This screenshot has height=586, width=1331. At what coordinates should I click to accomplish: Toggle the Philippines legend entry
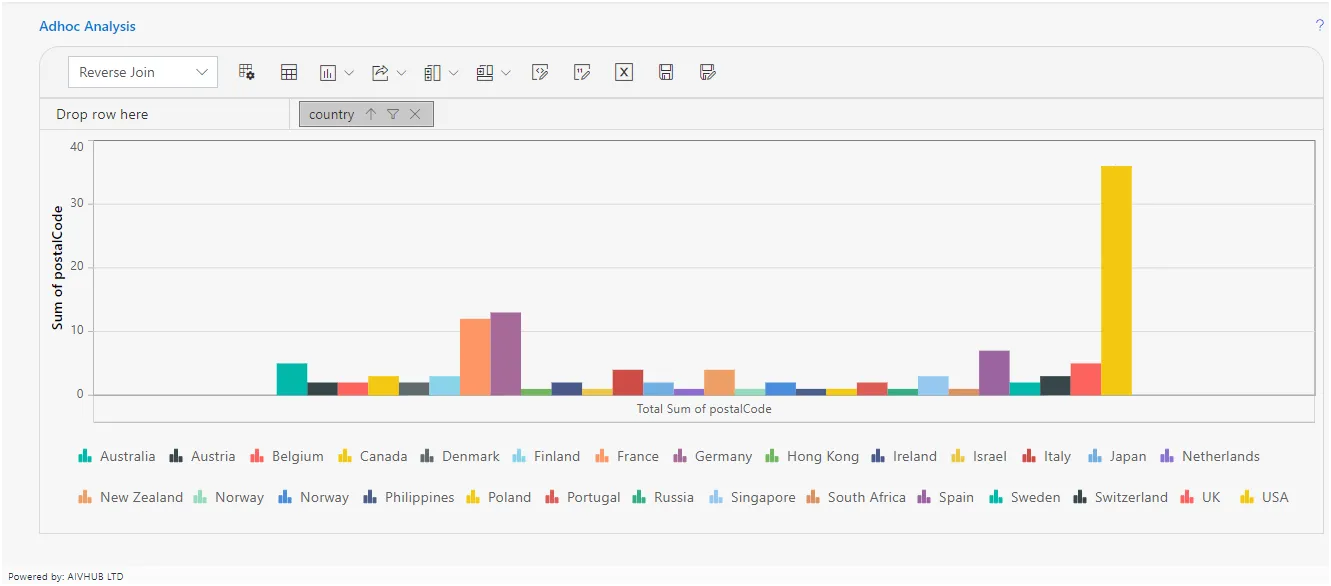point(409,497)
